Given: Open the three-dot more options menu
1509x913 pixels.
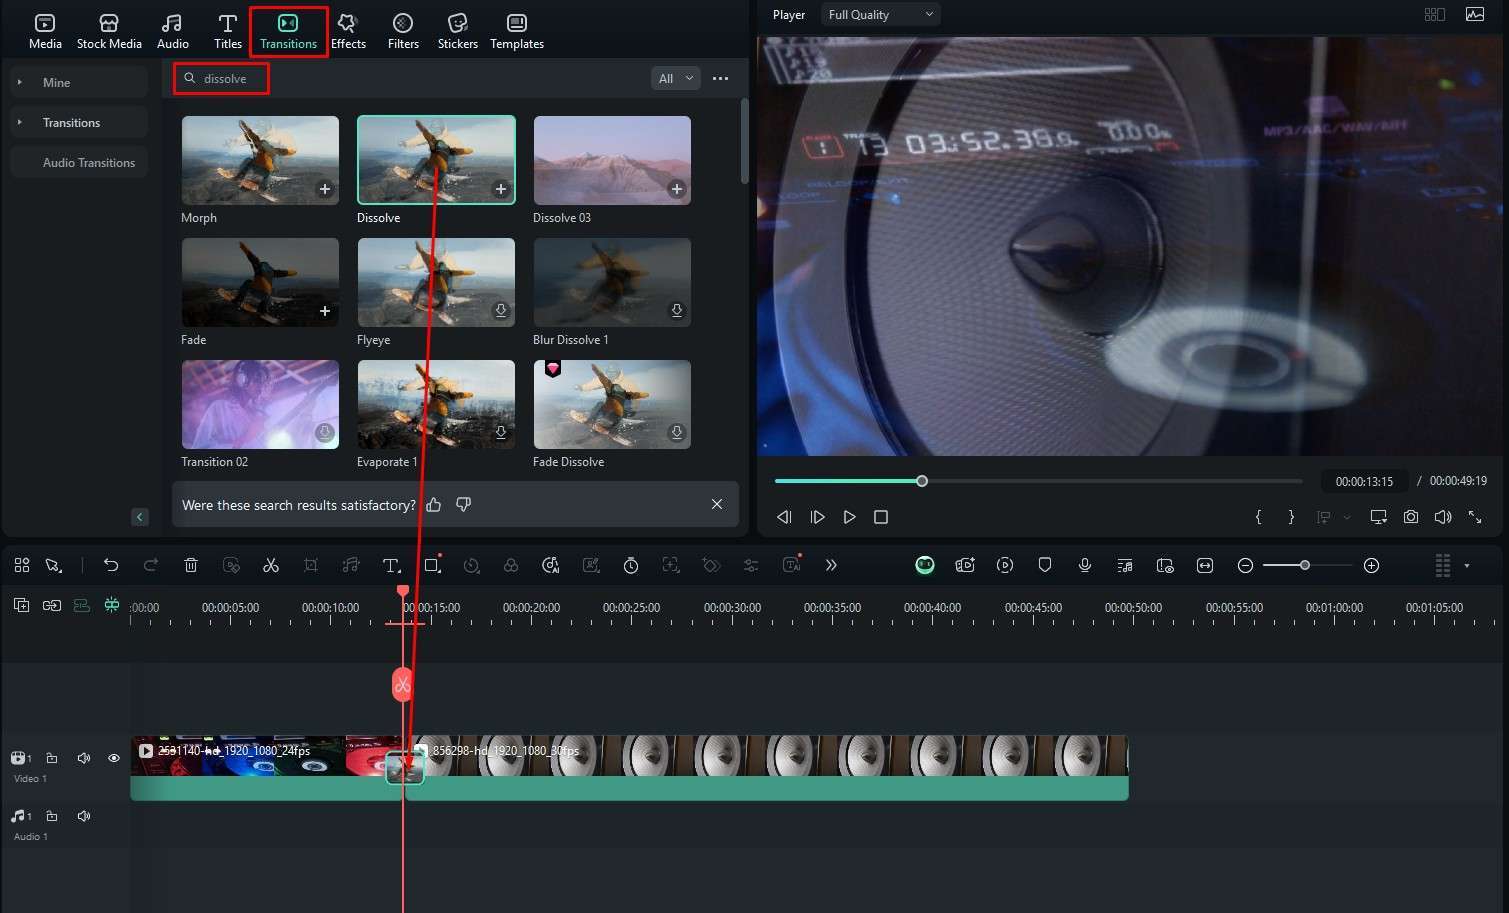Looking at the screenshot, I should pyautogui.click(x=720, y=78).
